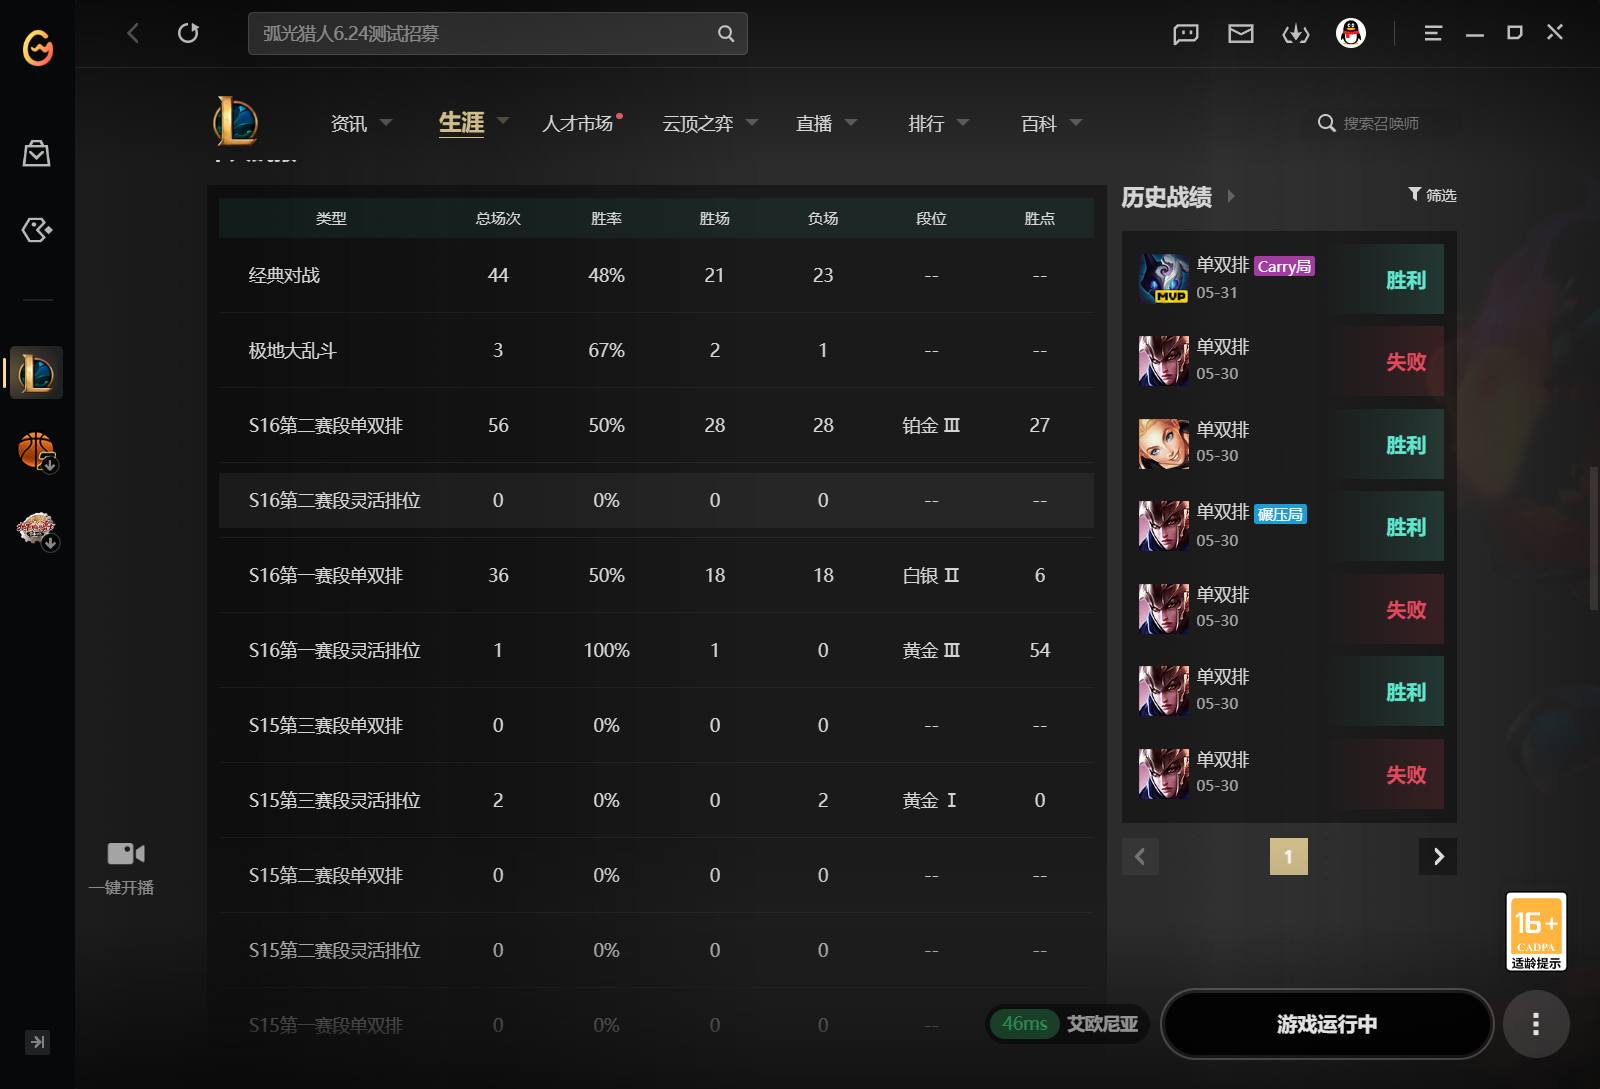Refresh the page
The height and width of the screenshot is (1089, 1600).
coord(188,33)
